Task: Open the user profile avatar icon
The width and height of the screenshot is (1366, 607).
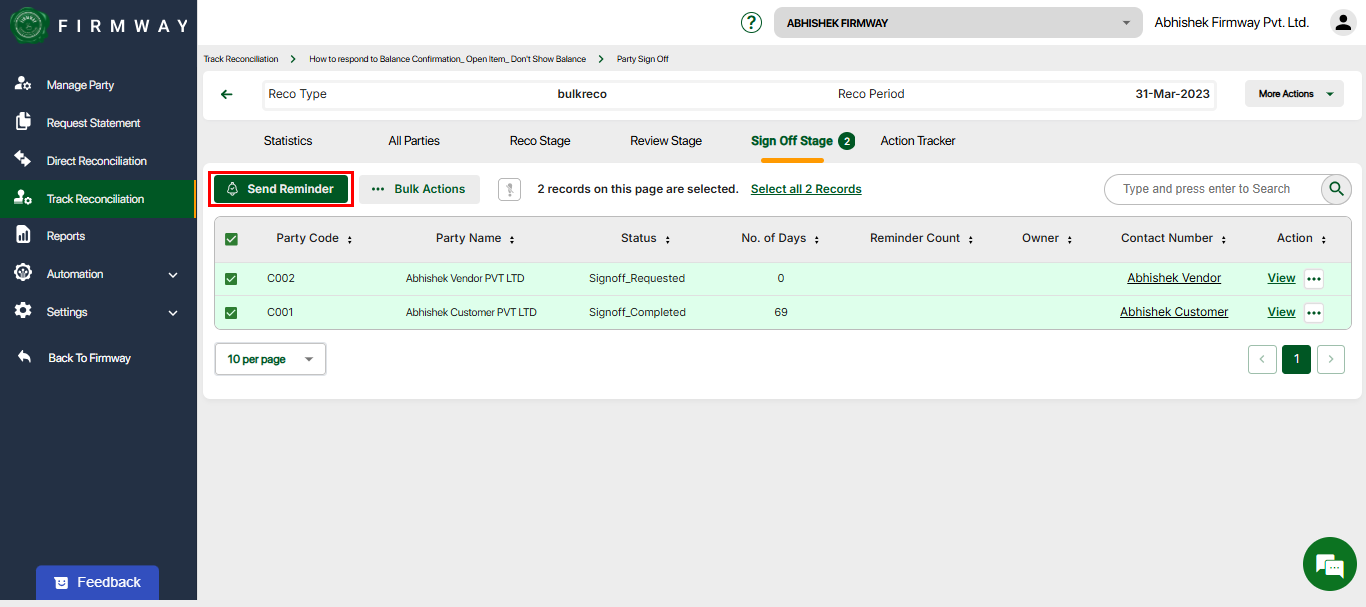Action: tap(1342, 22)
